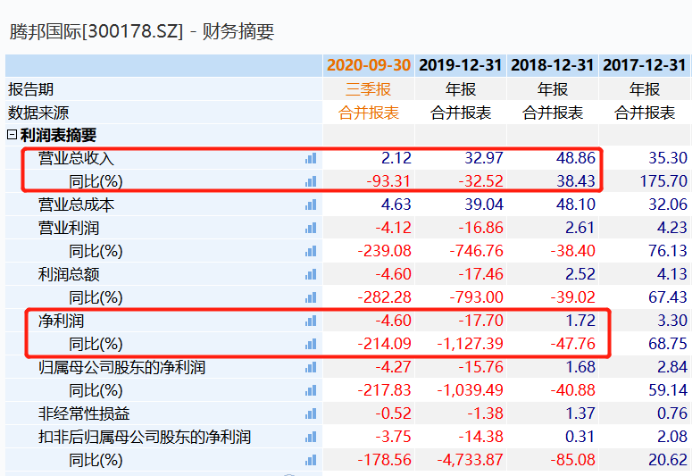Click operating cost value 39.04

click(x=484, y=205)
